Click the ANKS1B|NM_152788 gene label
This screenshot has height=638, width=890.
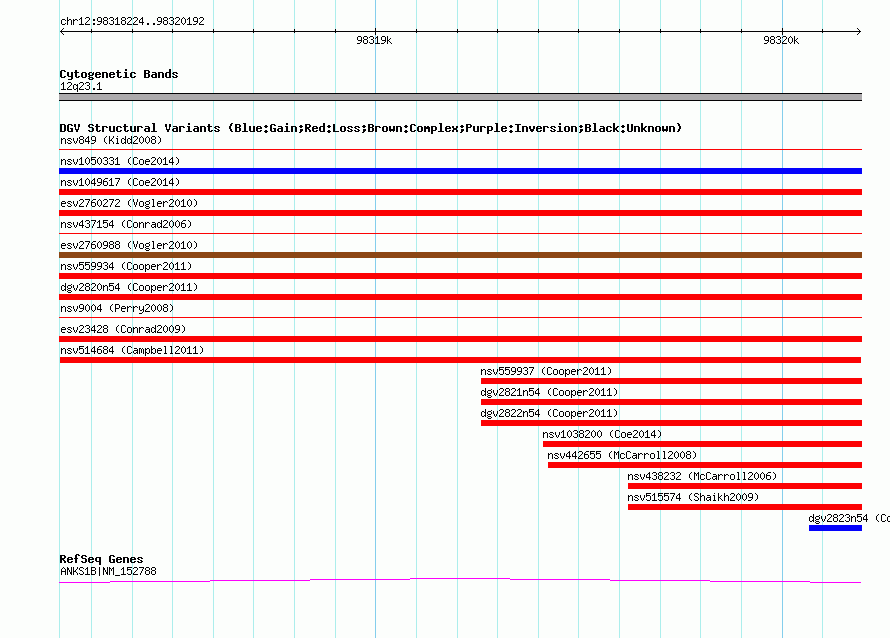pos(108,571)
